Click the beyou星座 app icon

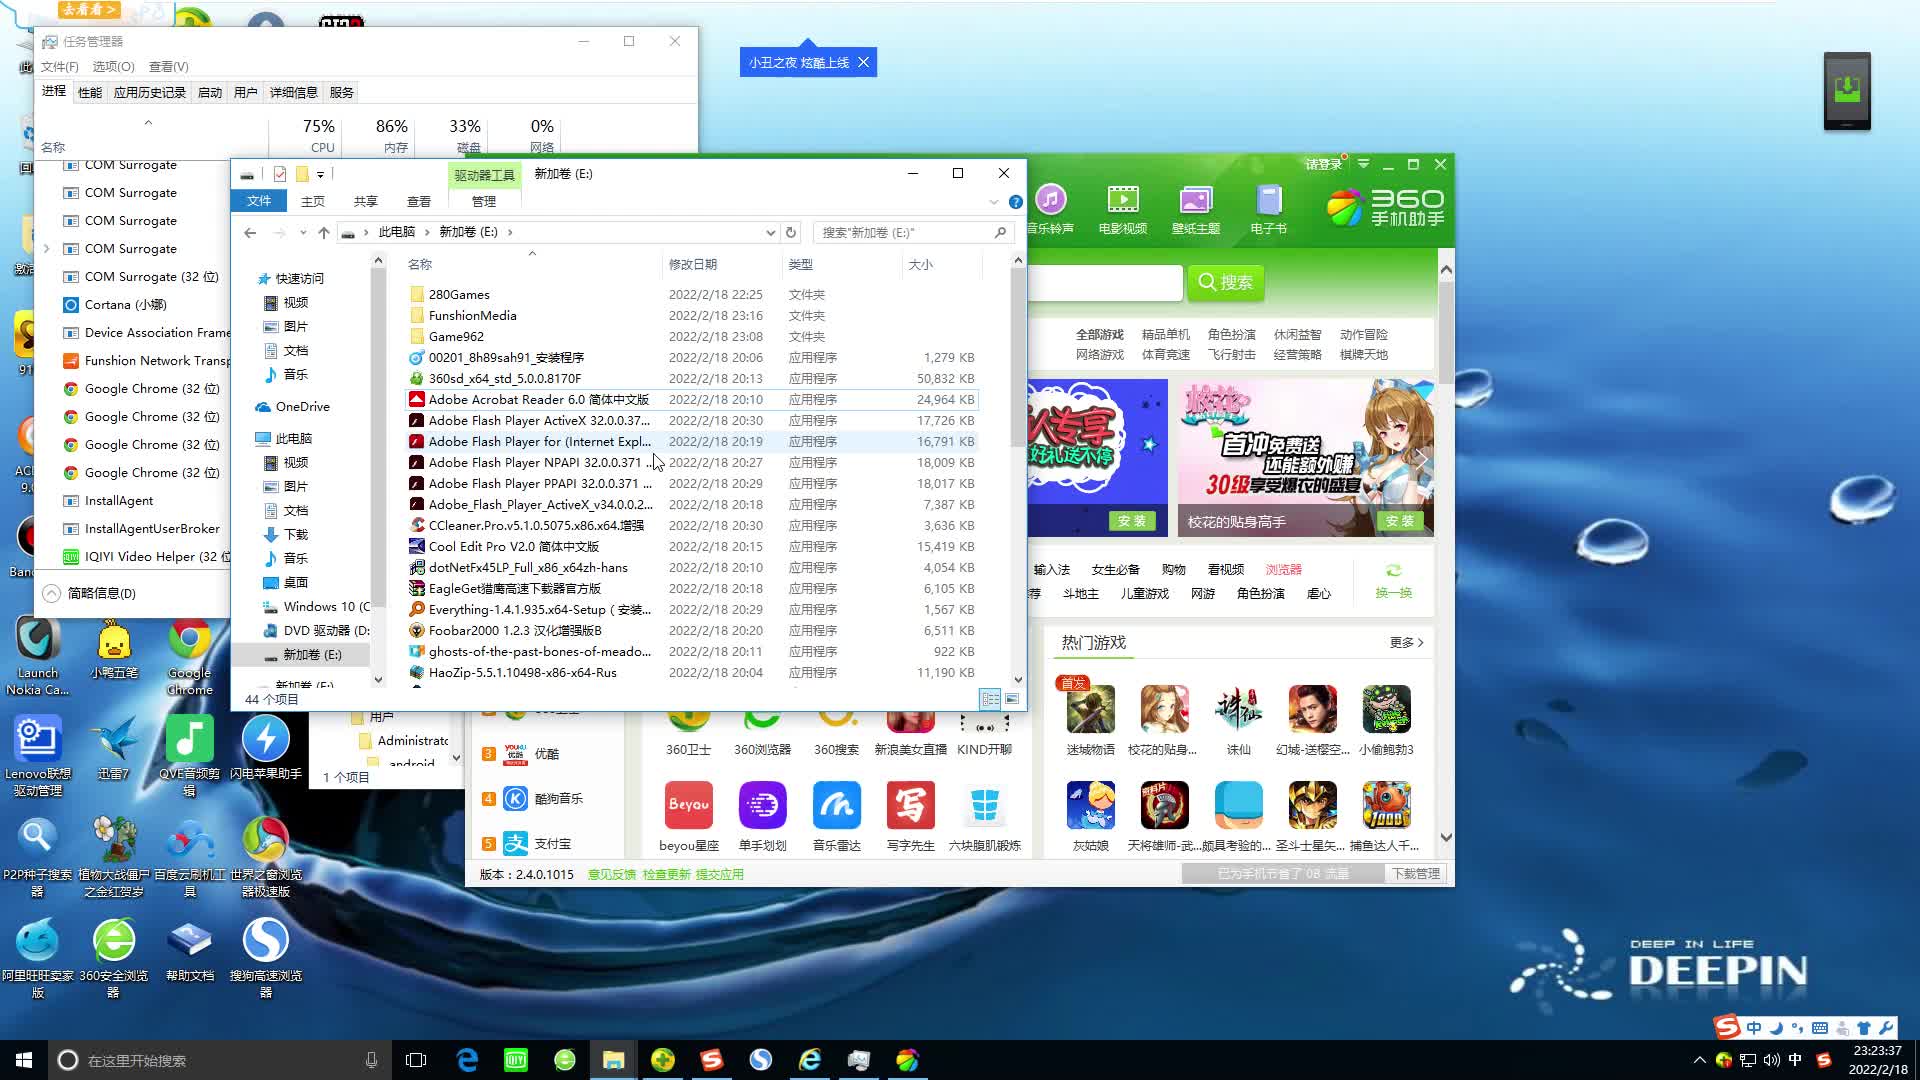click(x=689, y=805)
